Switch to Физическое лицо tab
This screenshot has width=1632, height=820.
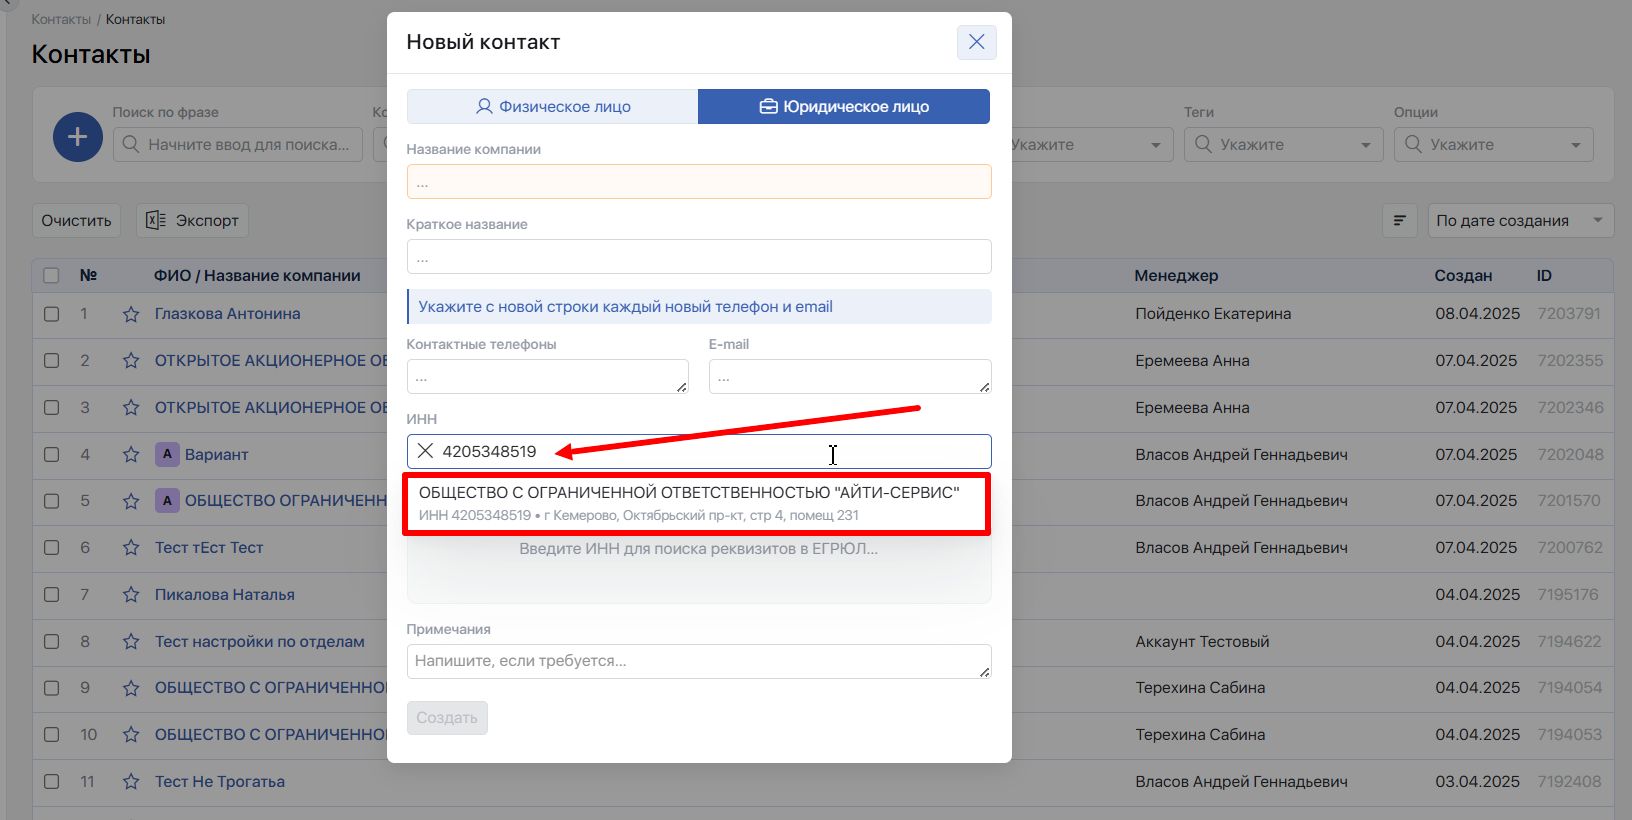(x=552, y=107)
